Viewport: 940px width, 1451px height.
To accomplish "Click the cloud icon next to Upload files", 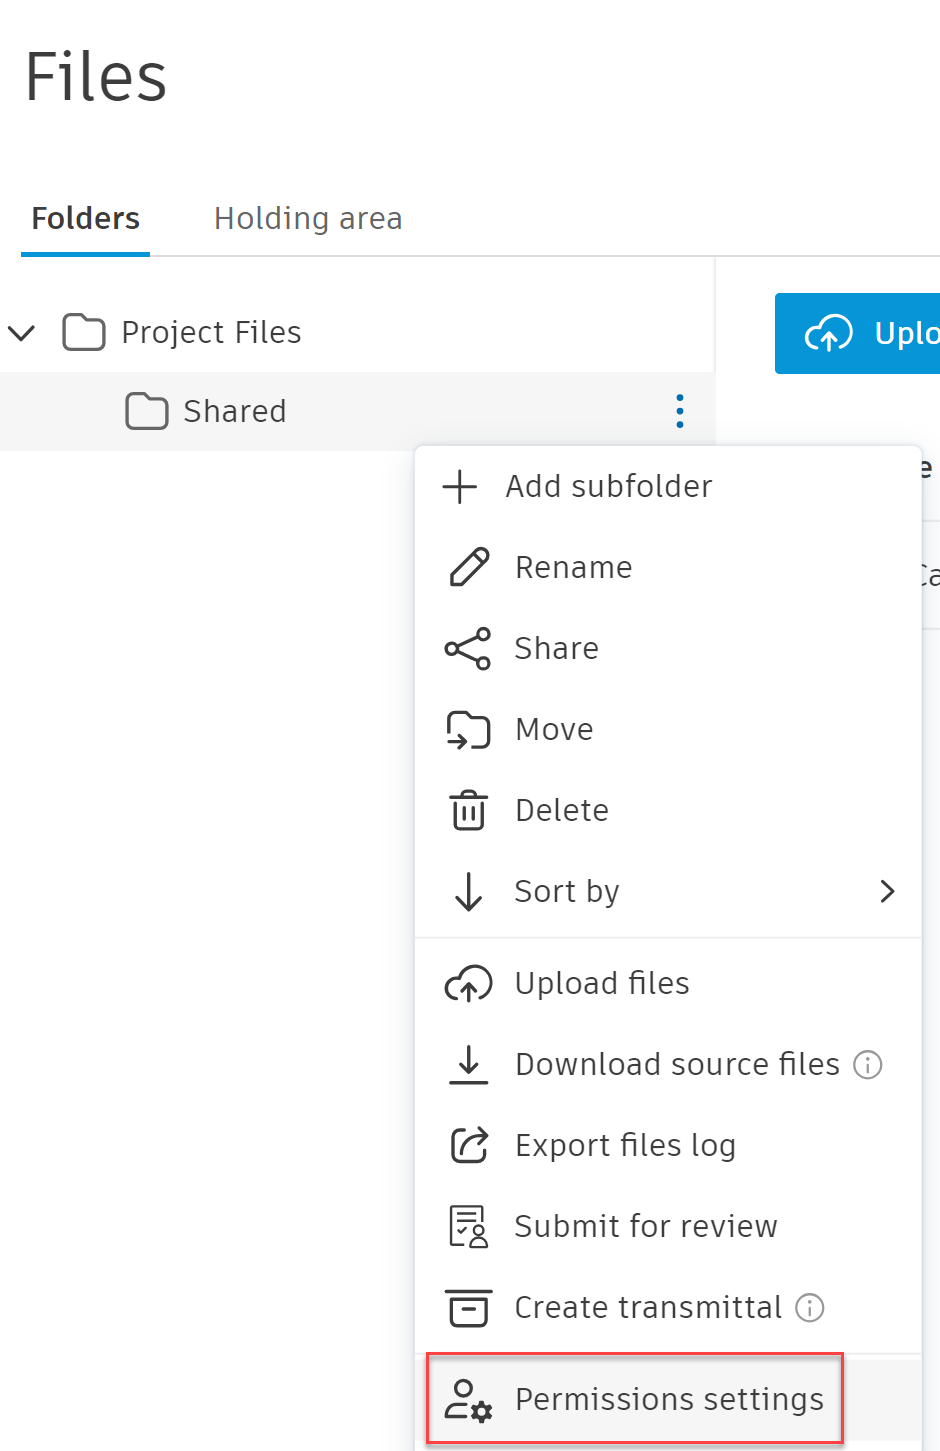I will pyautogui.click(x=468, y=984).
